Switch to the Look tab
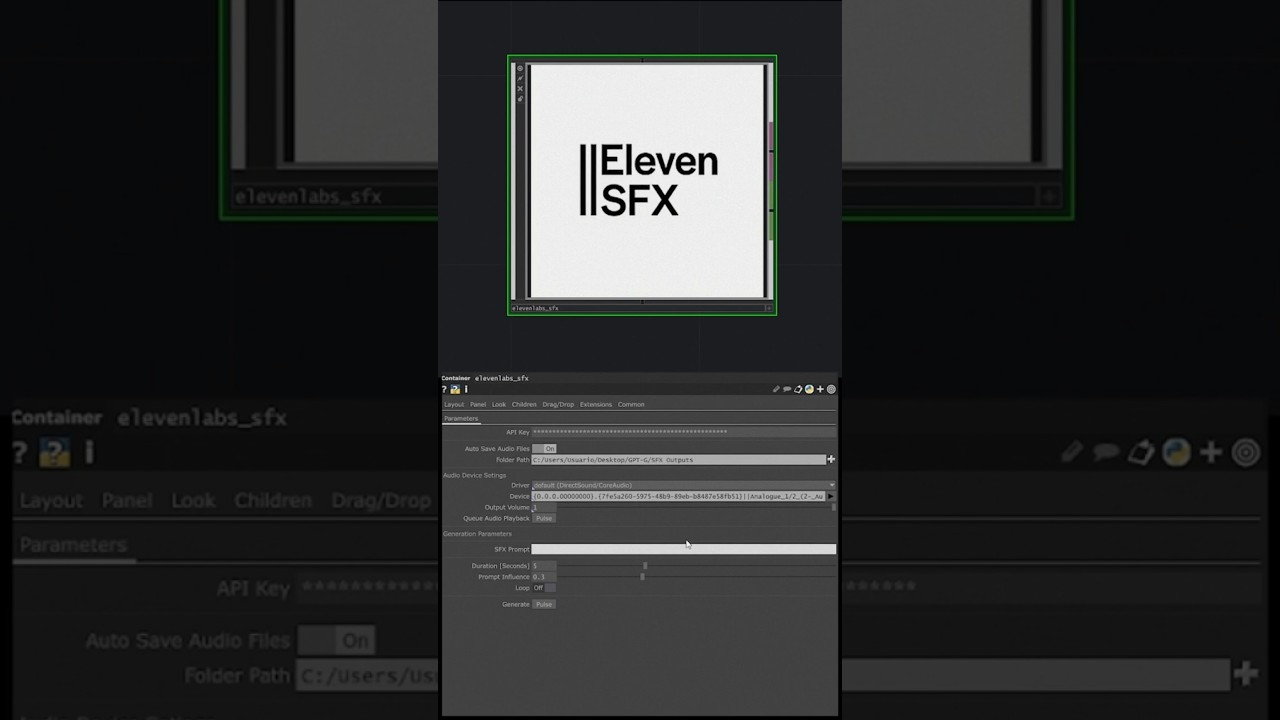The image size is (1280, 720). click(x=499, y=404)
